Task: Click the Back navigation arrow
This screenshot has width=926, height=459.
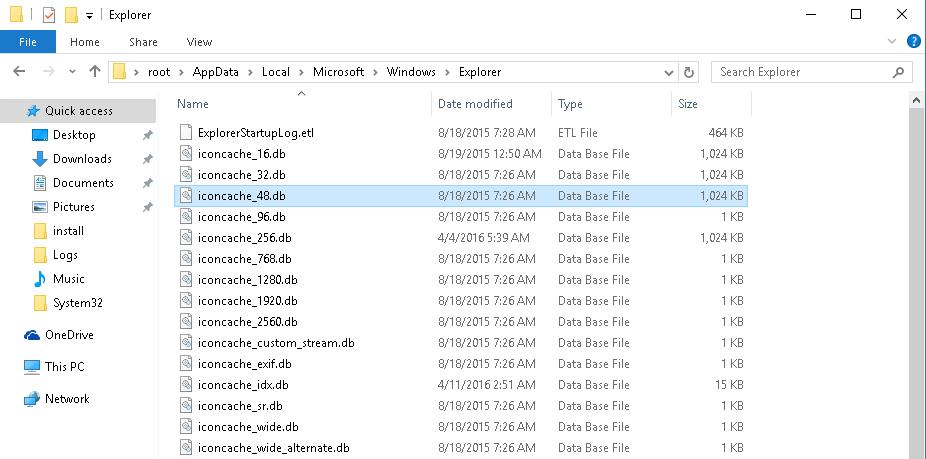Action: click(x=21, y=72)
